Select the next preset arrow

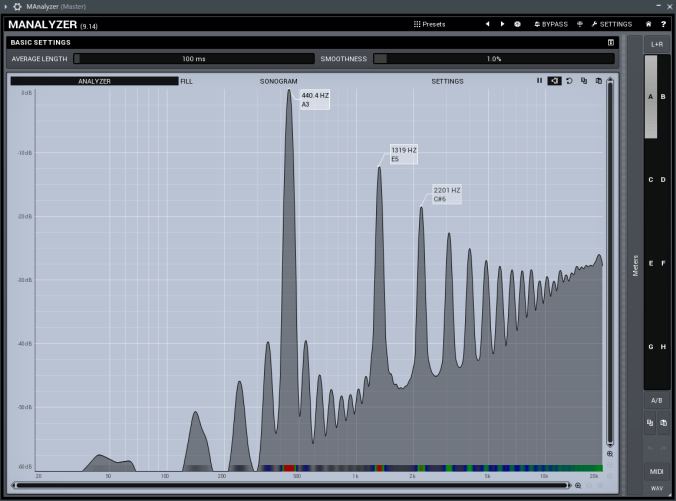pyautogui.click(x=502, y=23)
